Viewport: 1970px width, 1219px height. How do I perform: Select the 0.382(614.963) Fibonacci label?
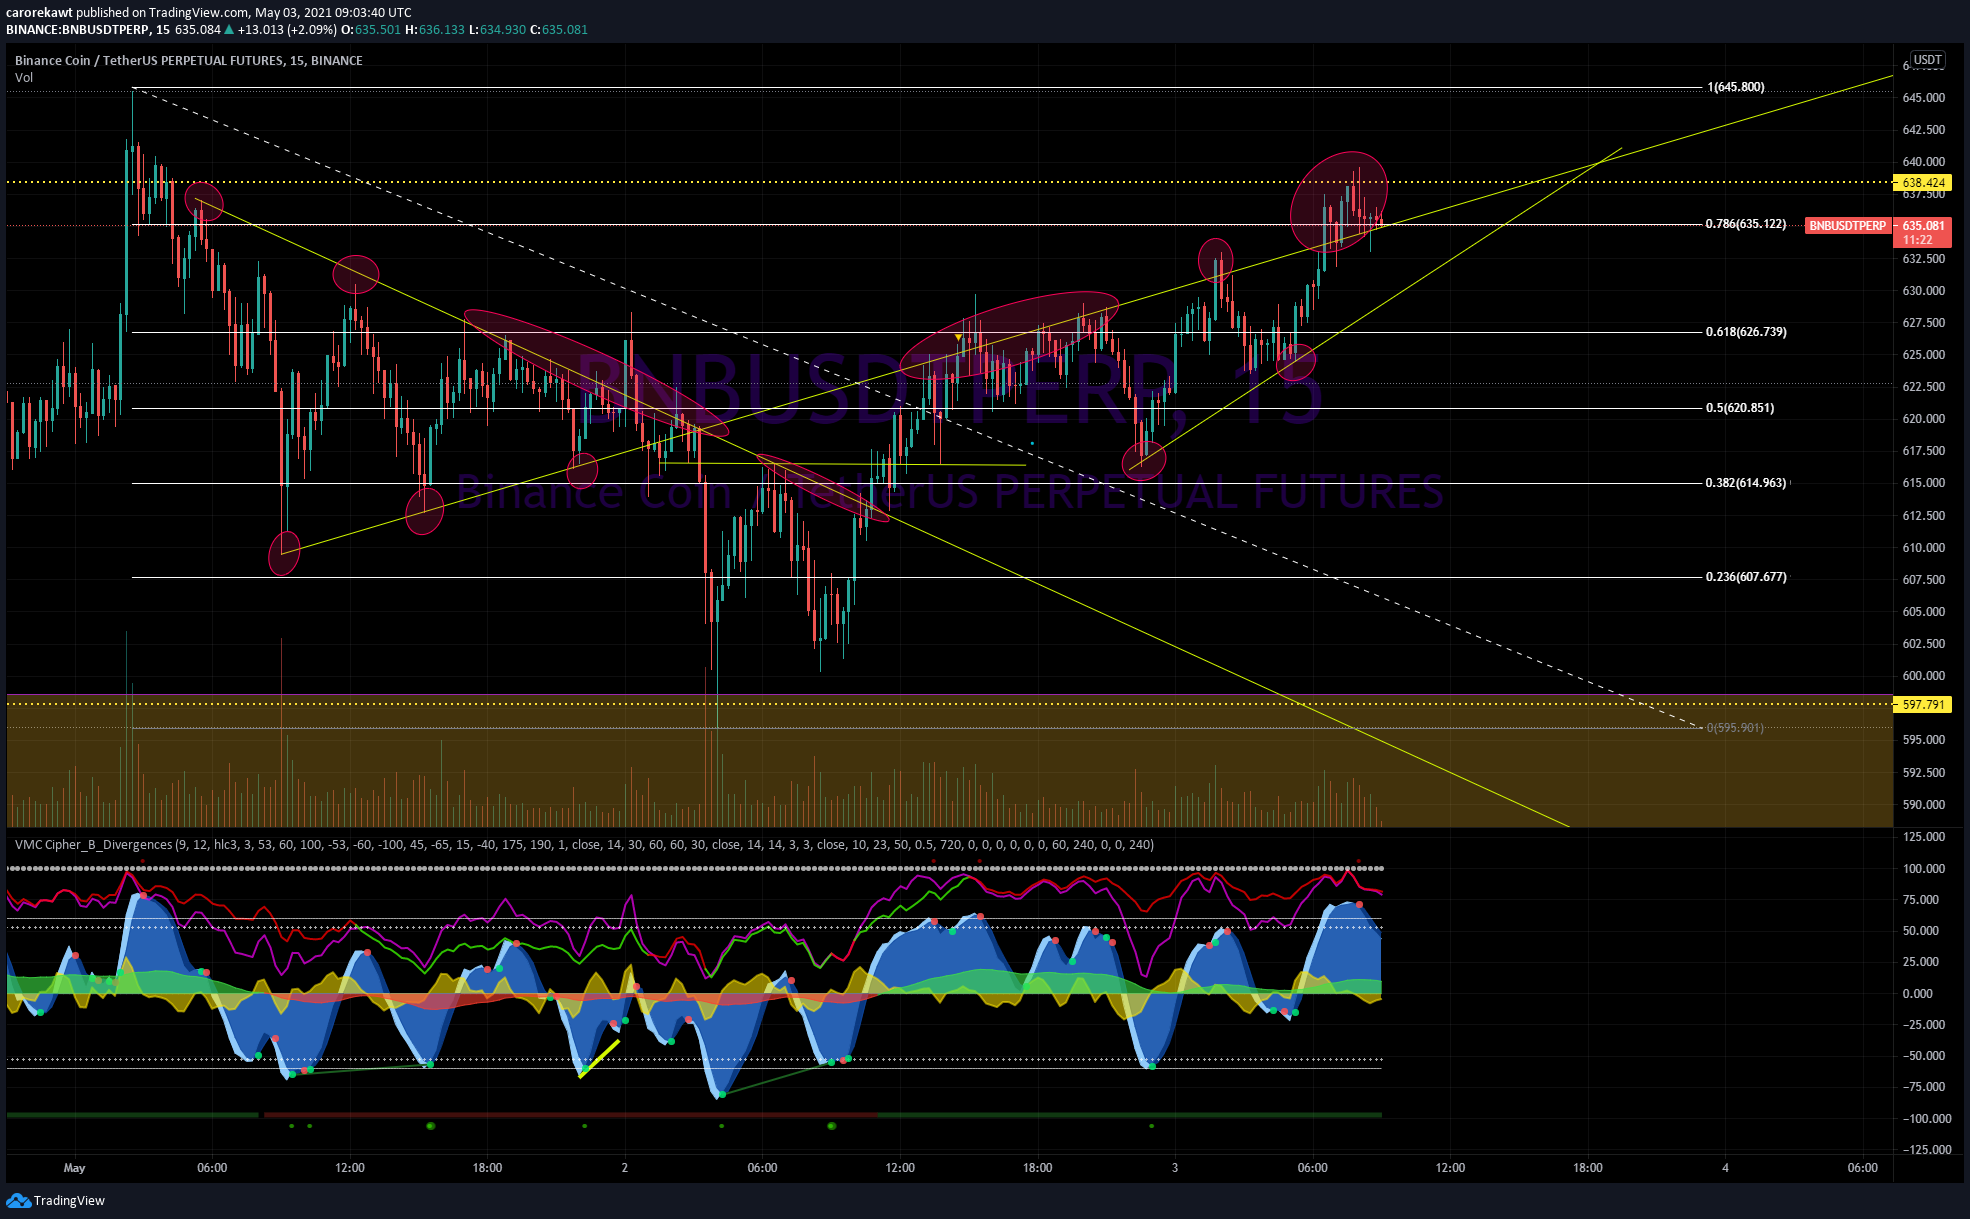1746,483
